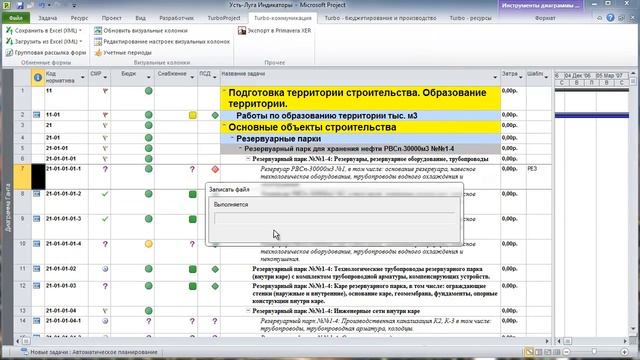Open the СМР column filter dropdown
Image resolution: width=640 pixels, height=360 pixels.
tap(105, 78)
